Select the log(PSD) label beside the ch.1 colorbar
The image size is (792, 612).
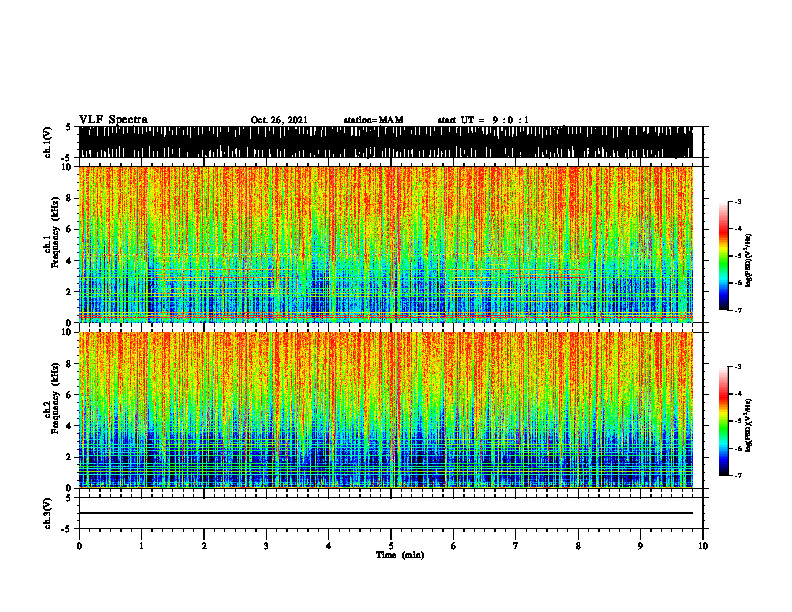click(748, 260)
